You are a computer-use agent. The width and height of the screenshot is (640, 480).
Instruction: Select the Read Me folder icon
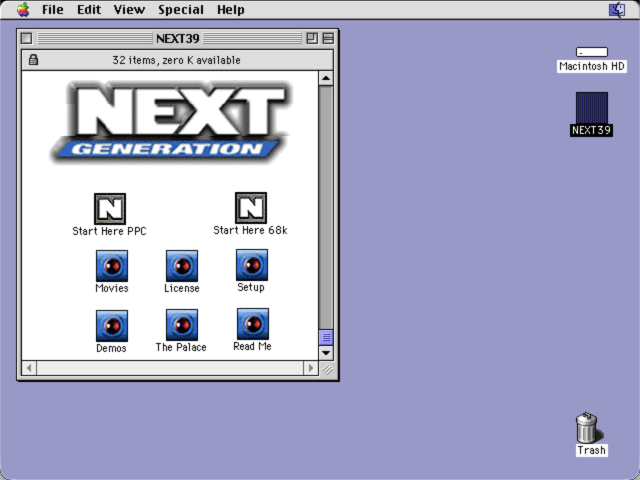pos(253,324)
